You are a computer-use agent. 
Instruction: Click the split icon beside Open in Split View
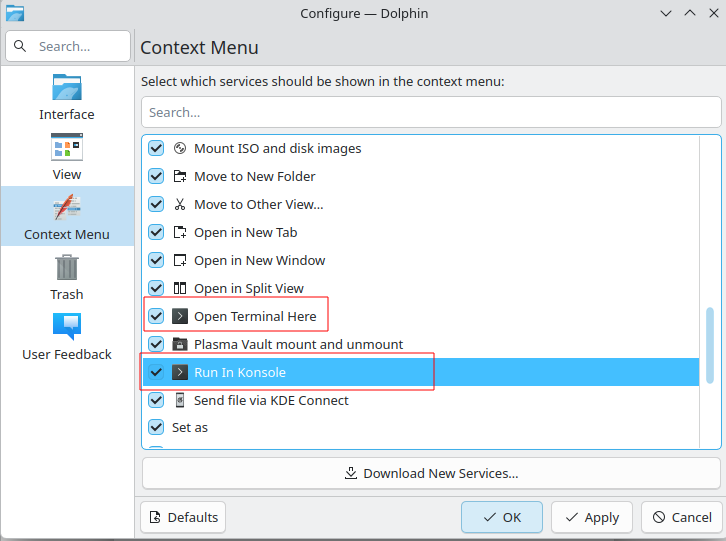180,288
